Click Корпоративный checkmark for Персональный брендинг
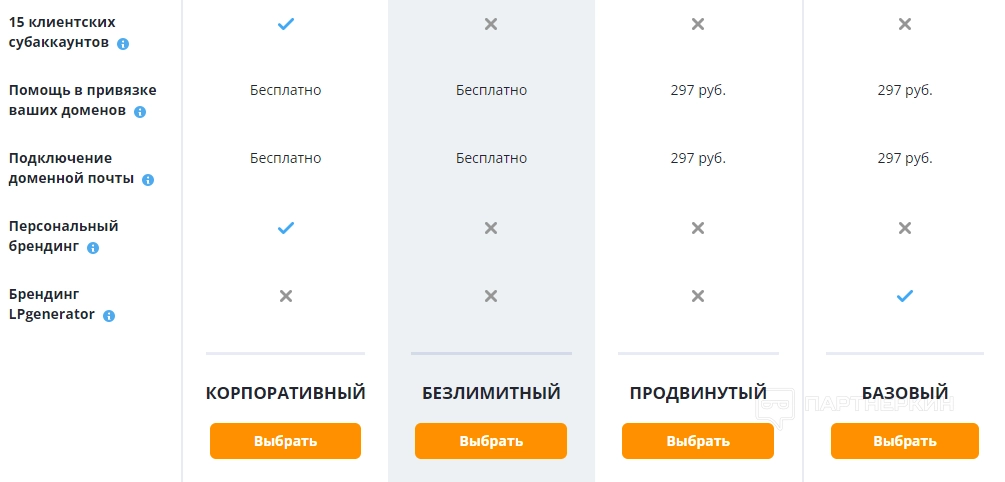 click(x=285, y=228)
